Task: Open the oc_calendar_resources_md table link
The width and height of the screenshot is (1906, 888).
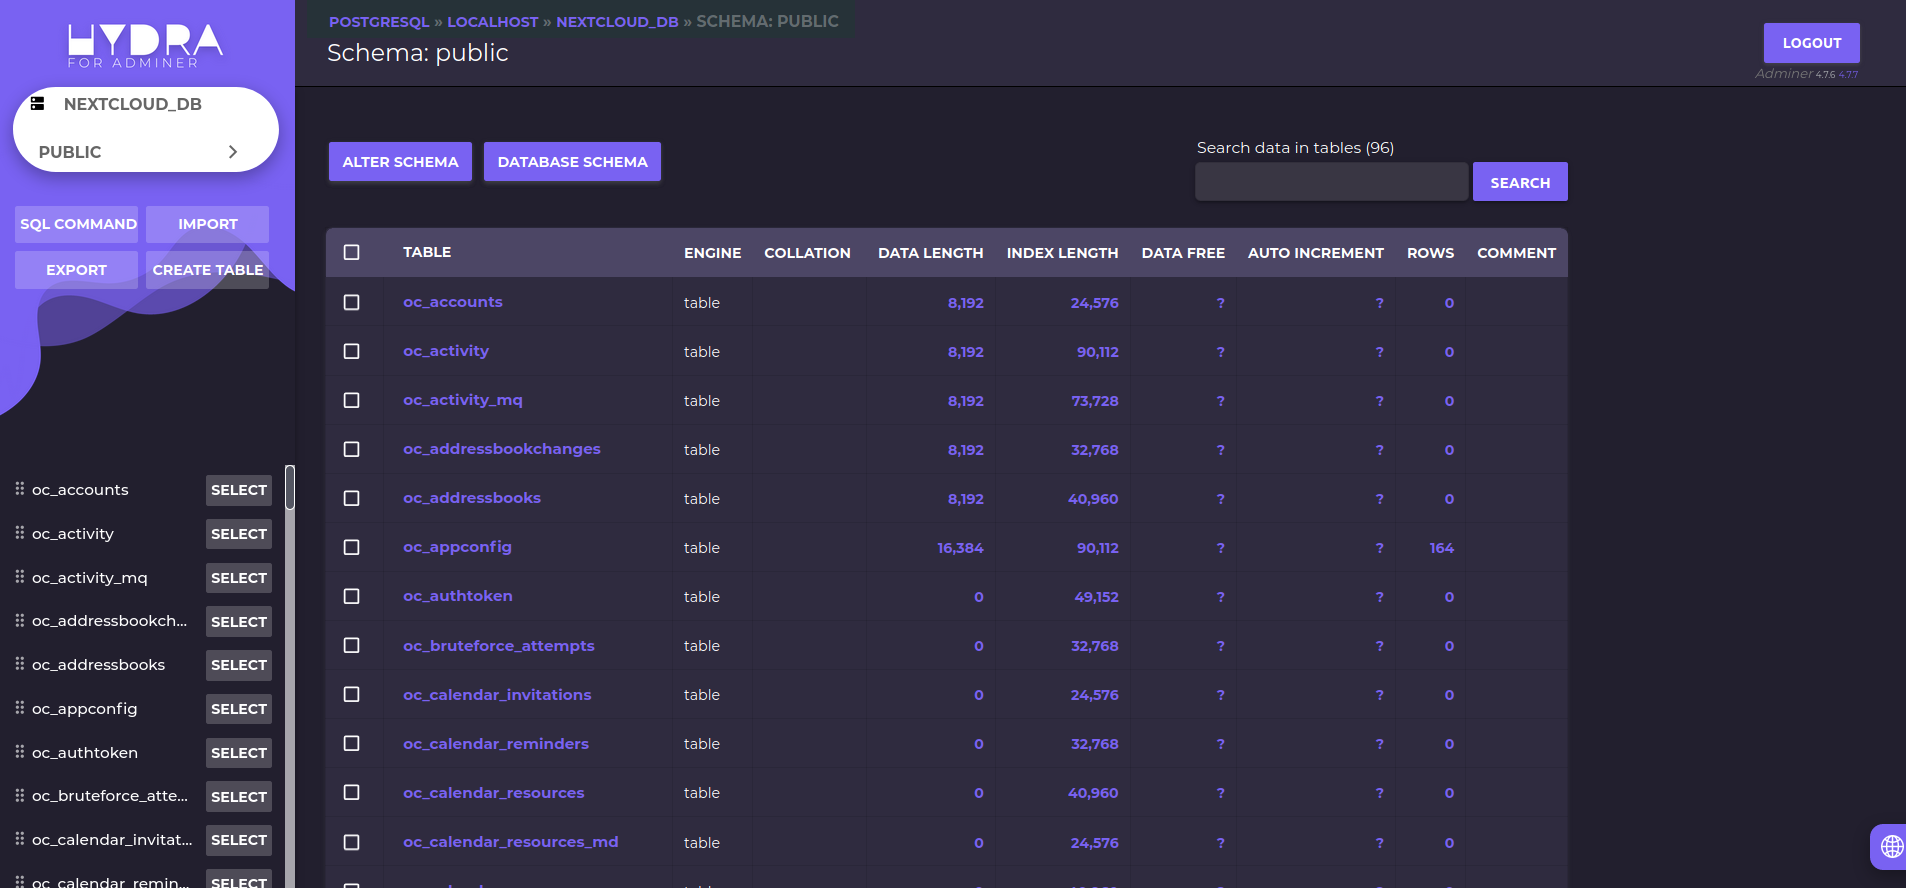Action: tap(511, 842)
